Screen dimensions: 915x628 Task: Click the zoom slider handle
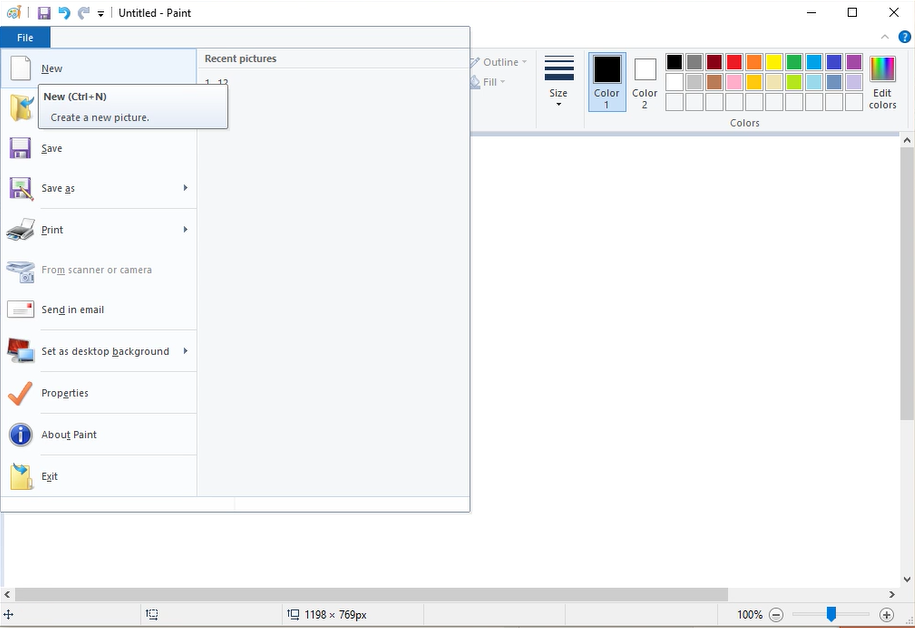click(x=831, y=613)
